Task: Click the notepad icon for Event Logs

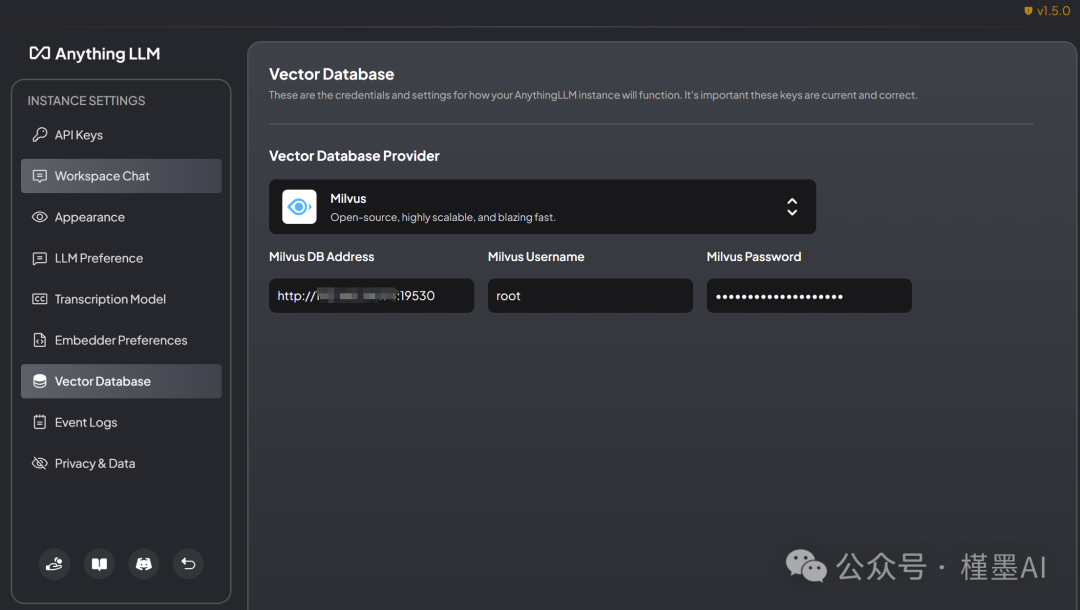Action: click(40, 422)
